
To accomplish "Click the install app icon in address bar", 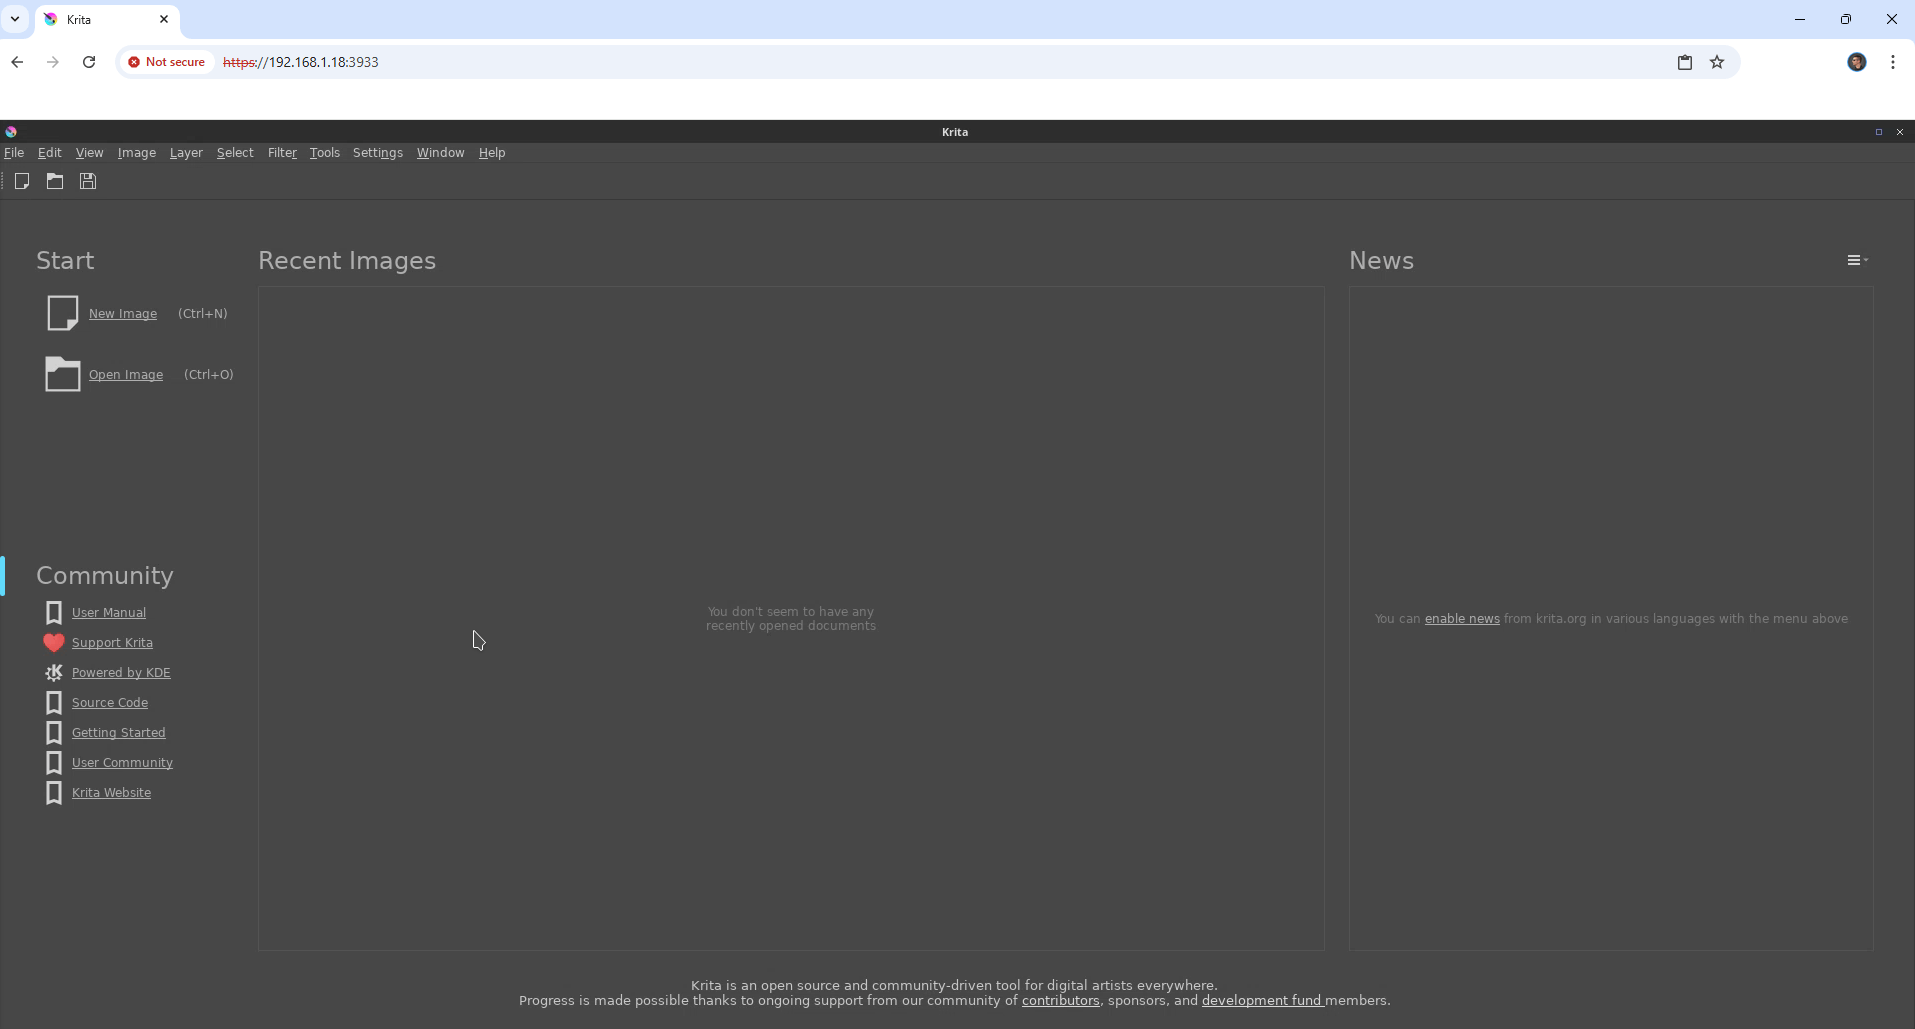I will click(x=1685, y=62).
